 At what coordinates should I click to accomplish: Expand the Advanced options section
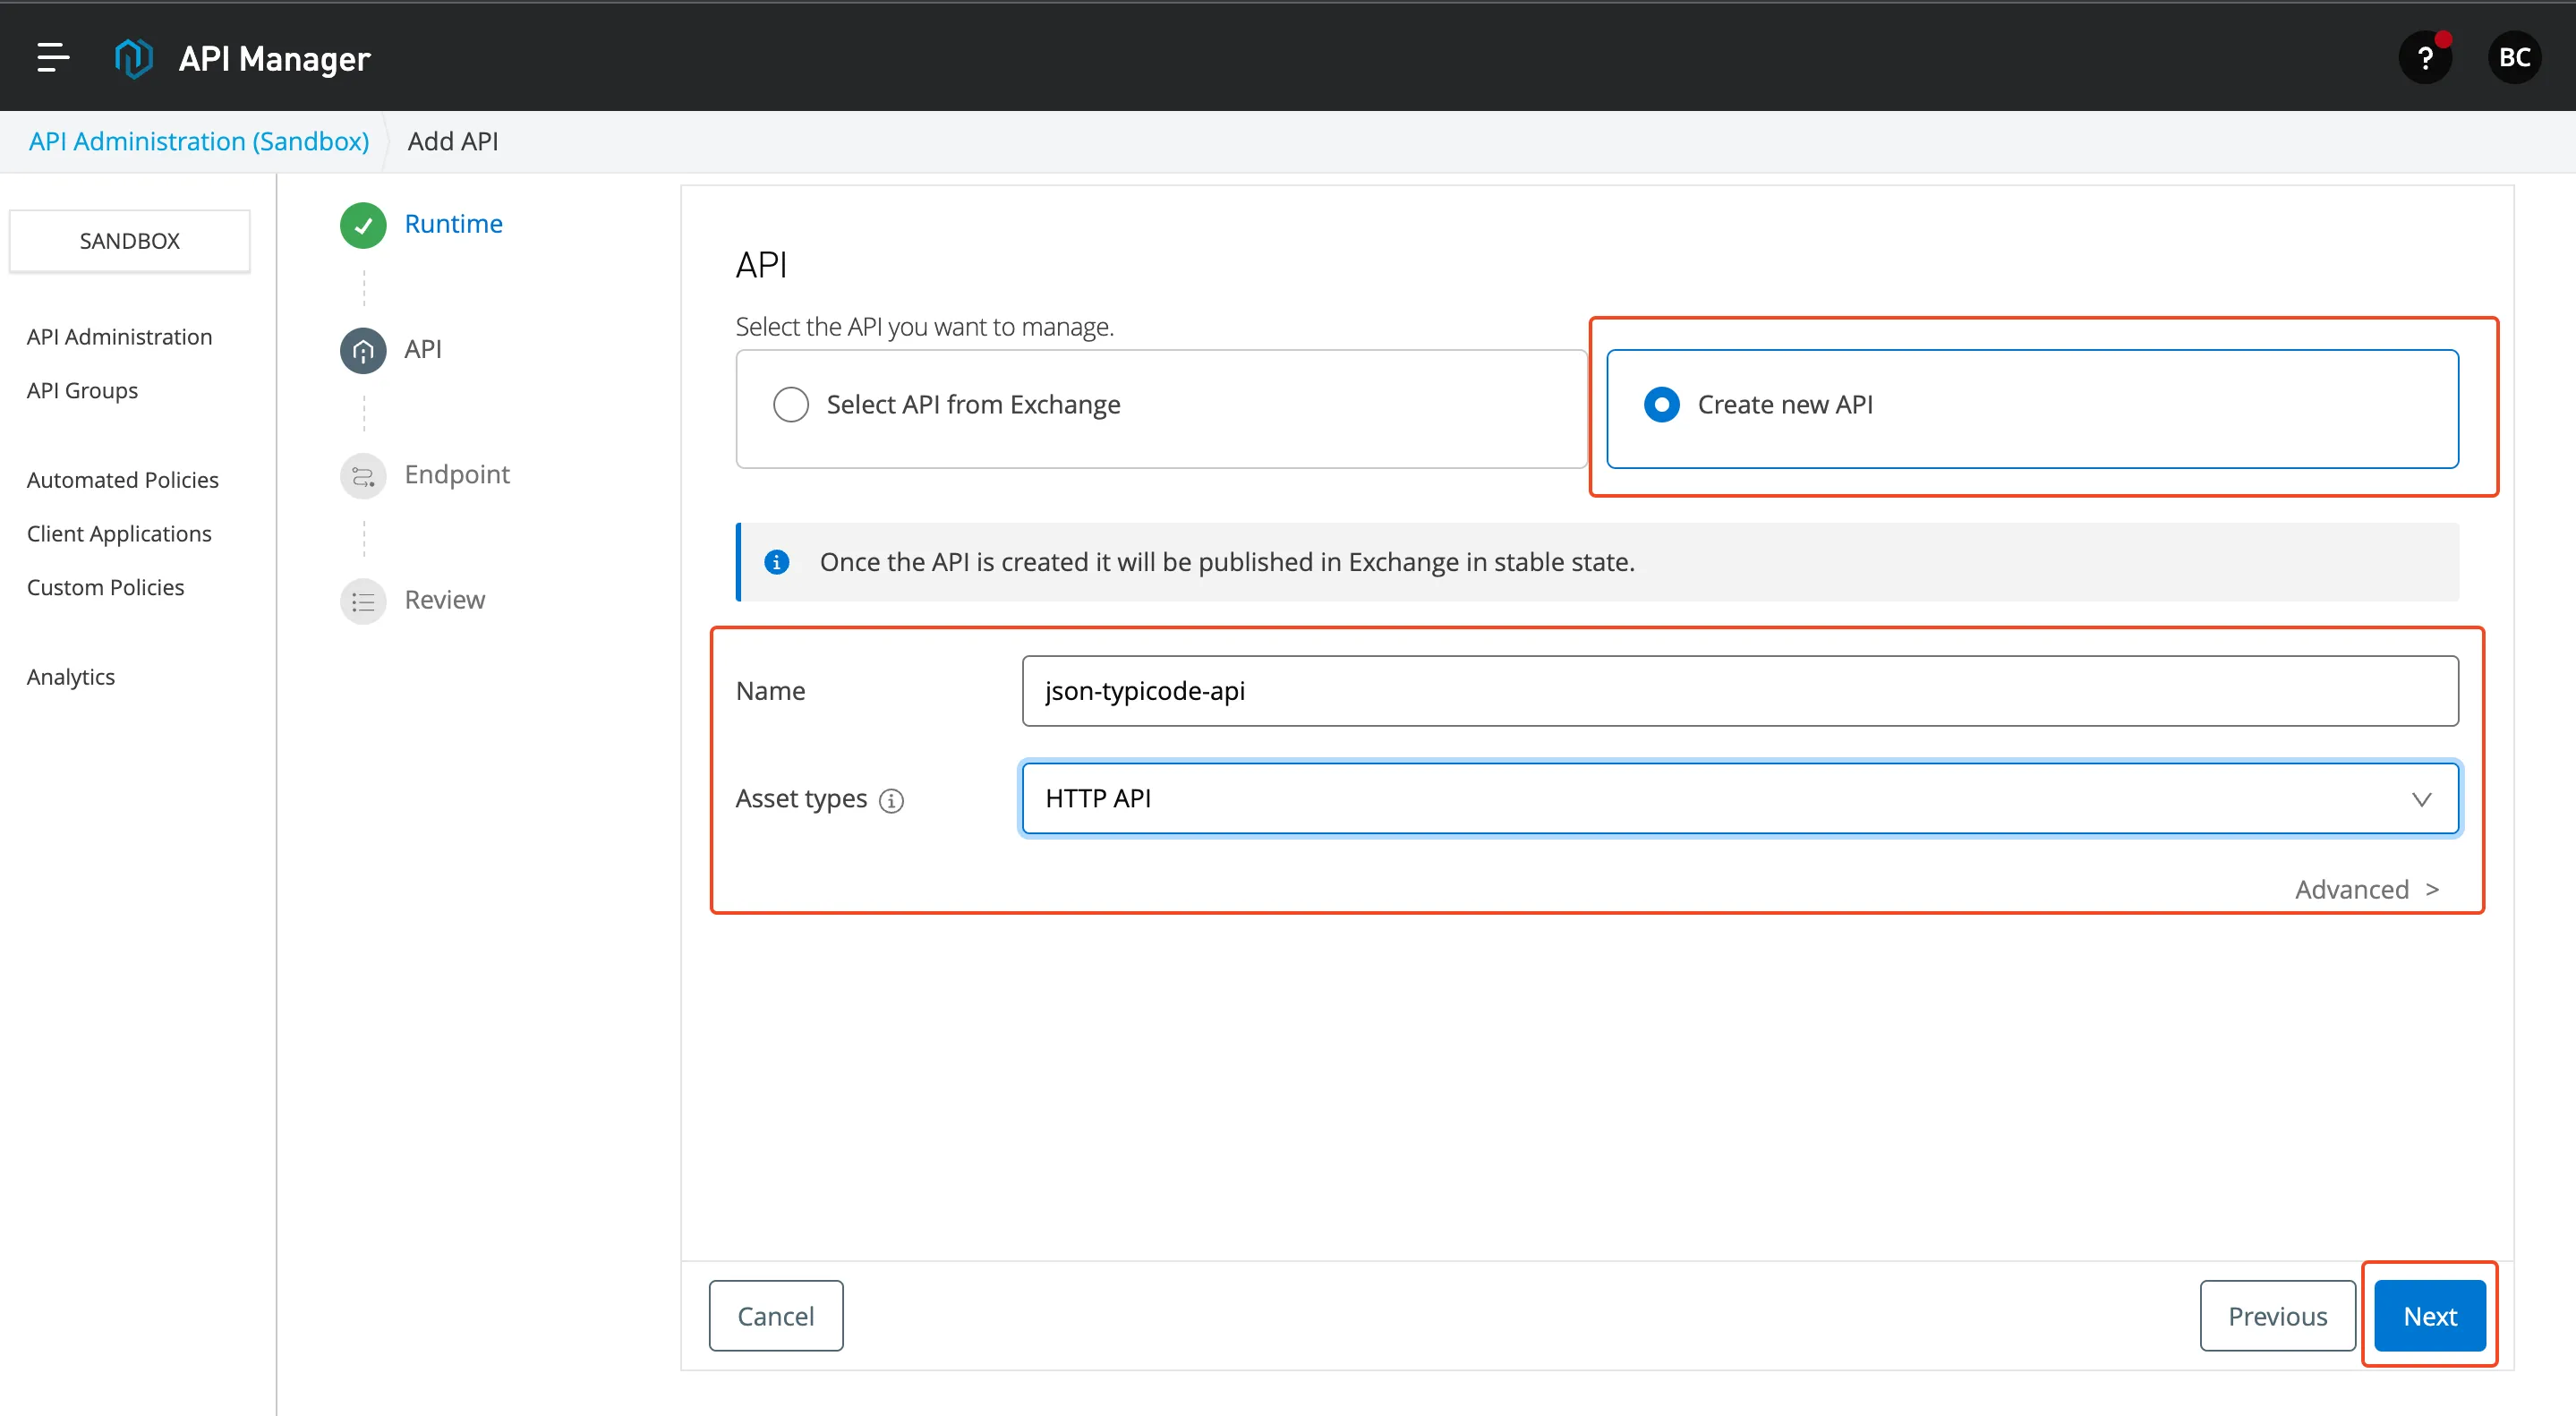point(2367,889)
